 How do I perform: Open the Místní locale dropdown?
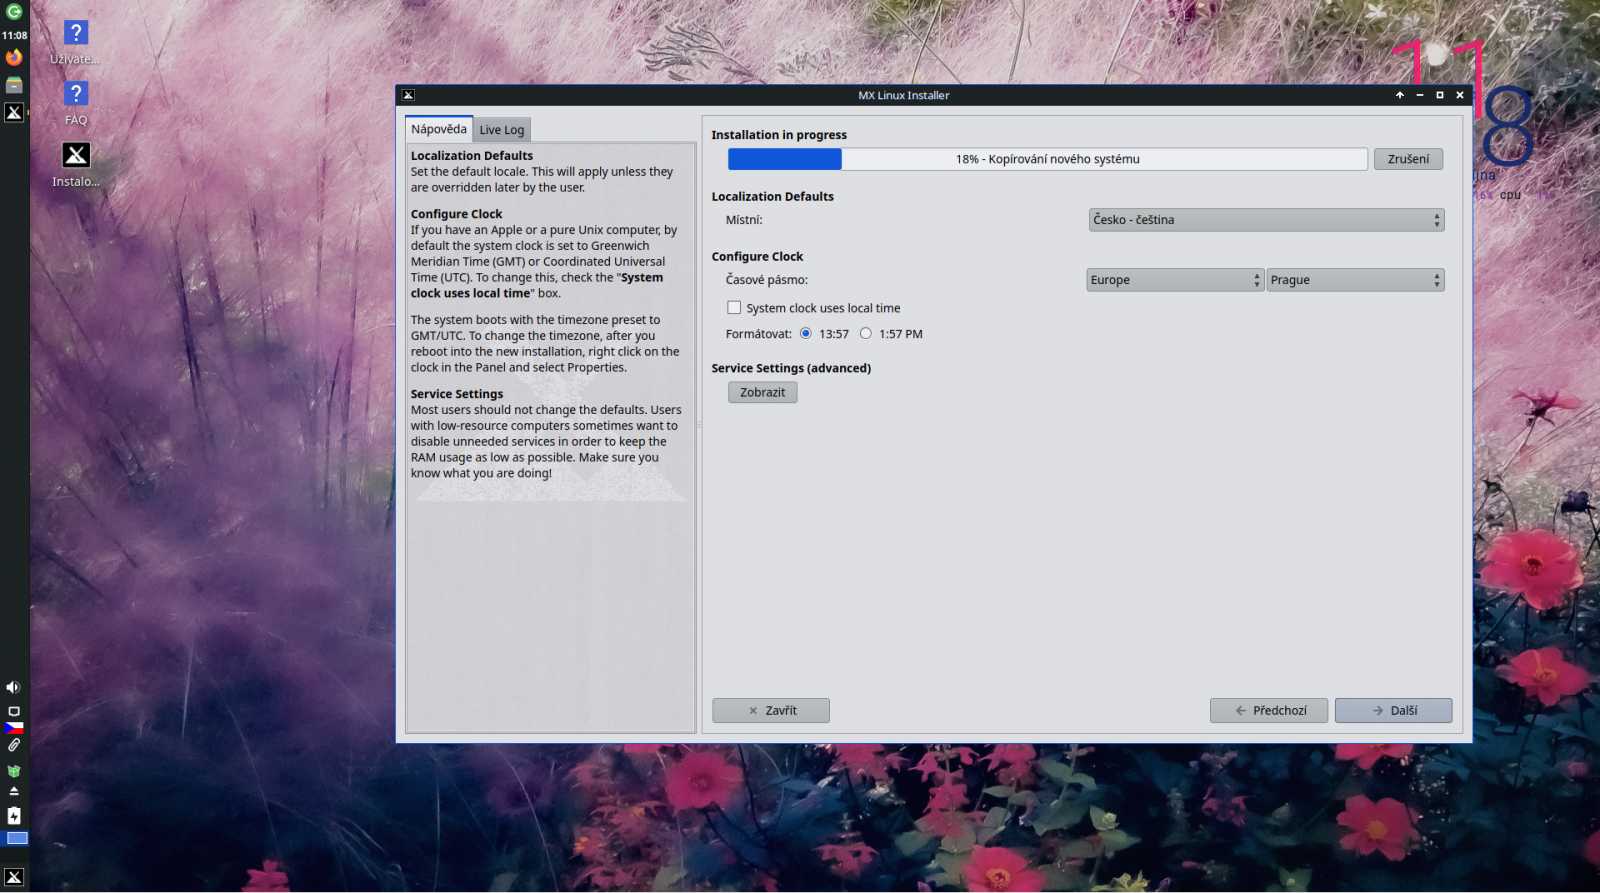tap(1266, 220)
